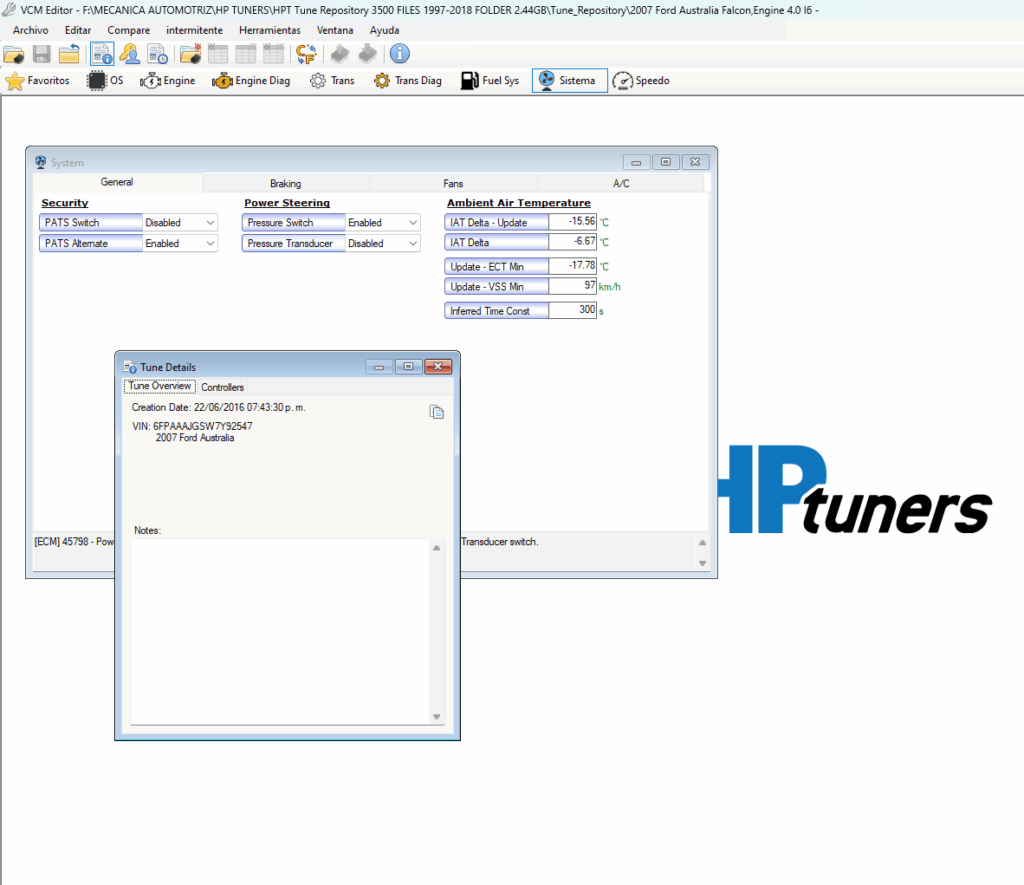The image size is (1024, 885).
Task: Open Trans Diag section
Action: coord(408,81)
